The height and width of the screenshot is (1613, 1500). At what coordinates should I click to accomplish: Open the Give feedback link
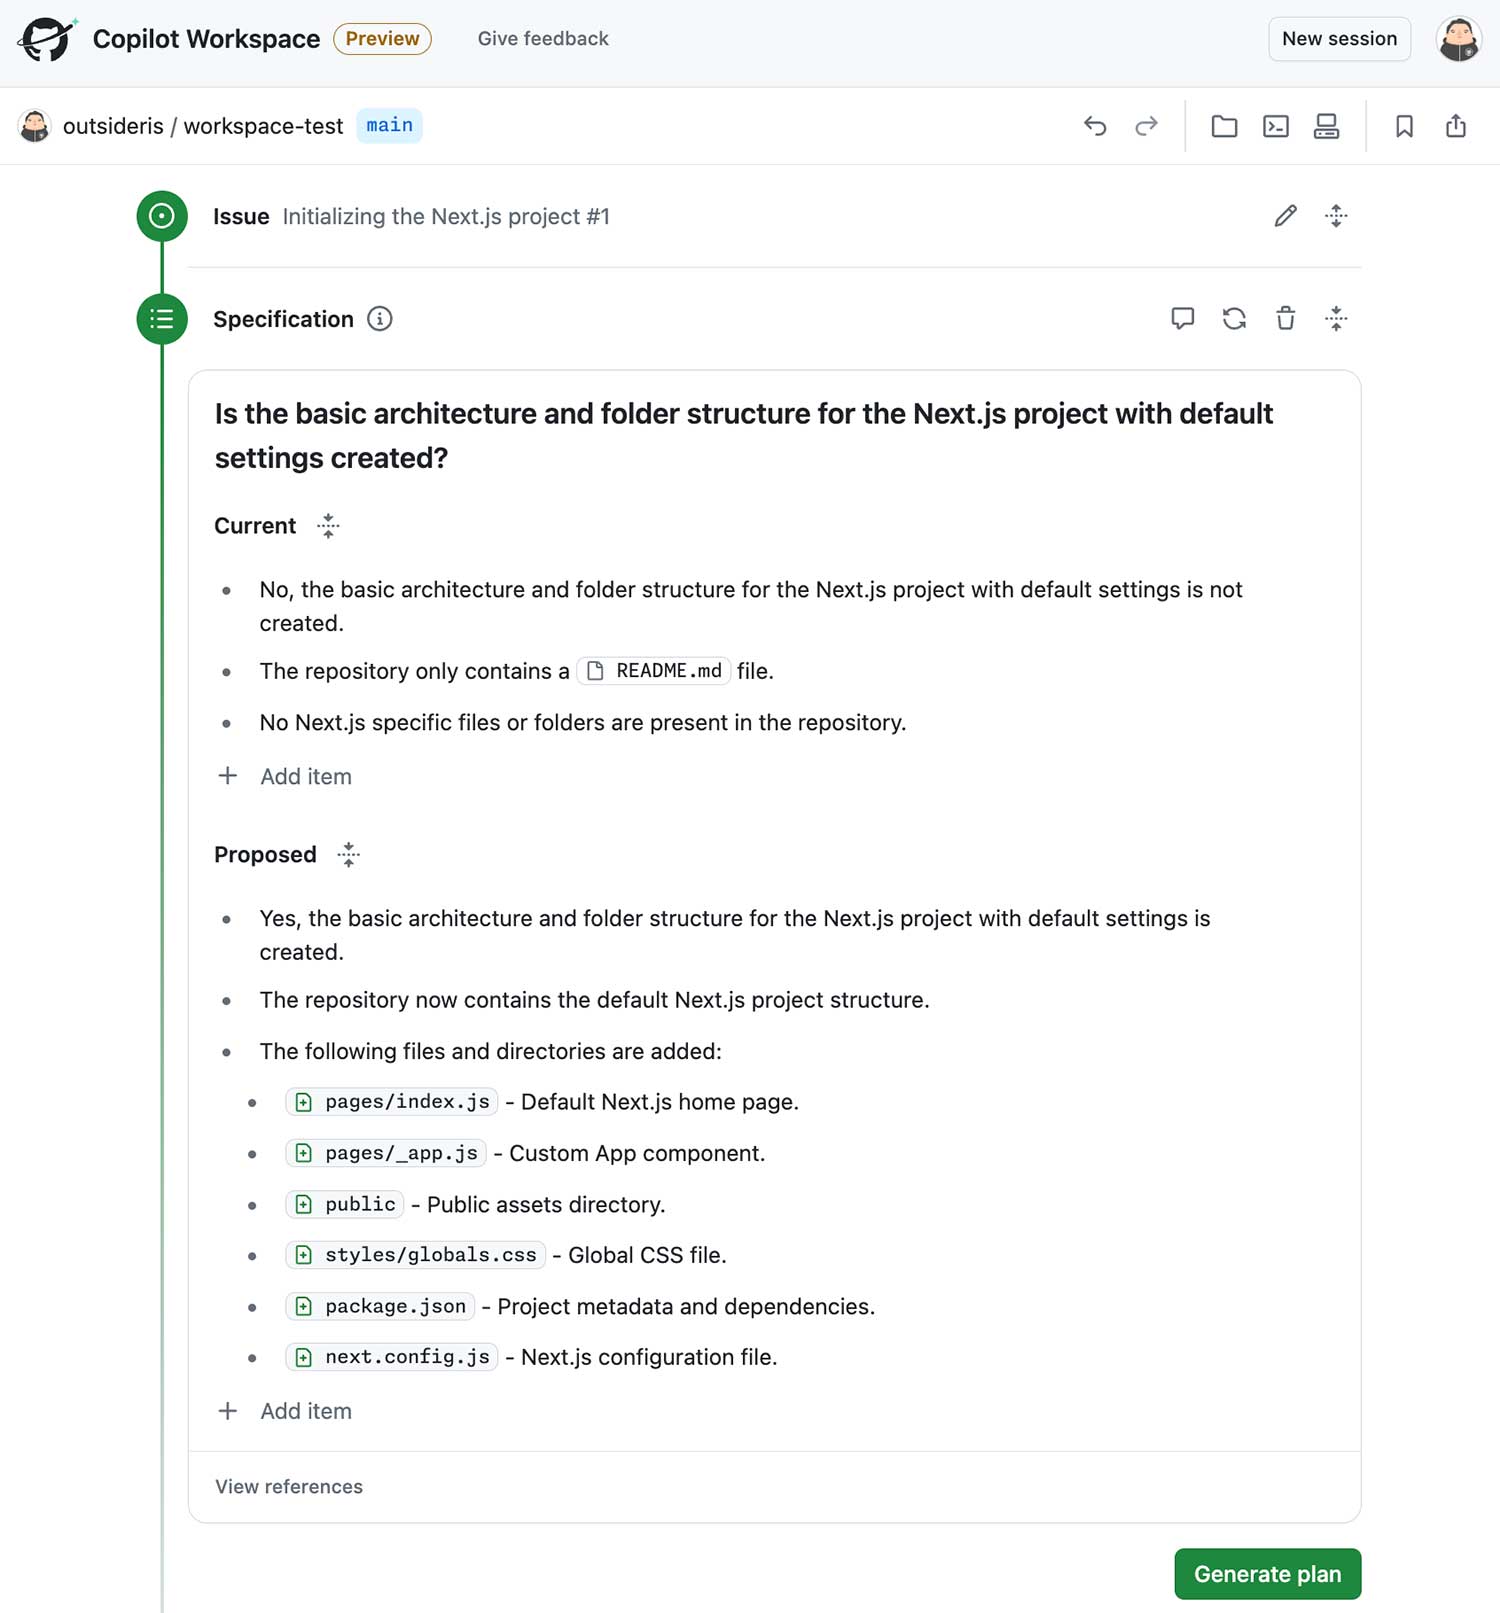(543, 39)
